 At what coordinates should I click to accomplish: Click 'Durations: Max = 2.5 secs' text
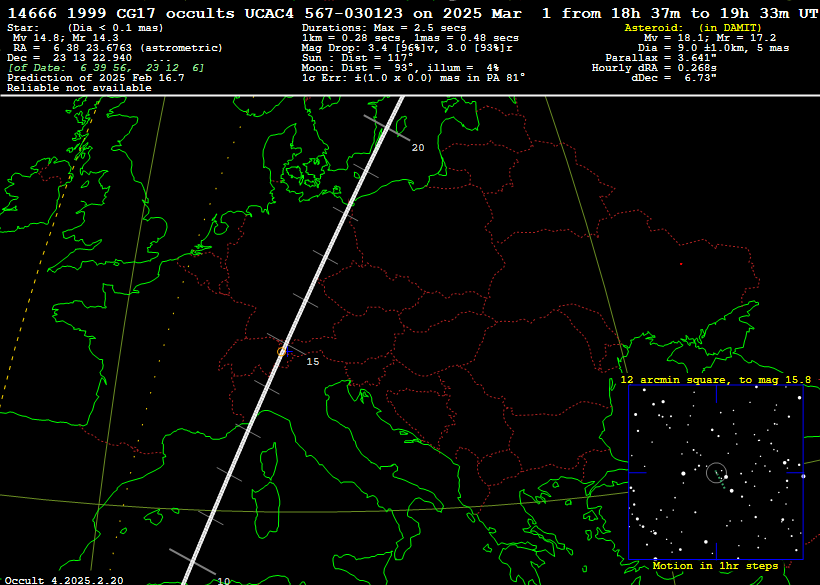tap(384, 28)
